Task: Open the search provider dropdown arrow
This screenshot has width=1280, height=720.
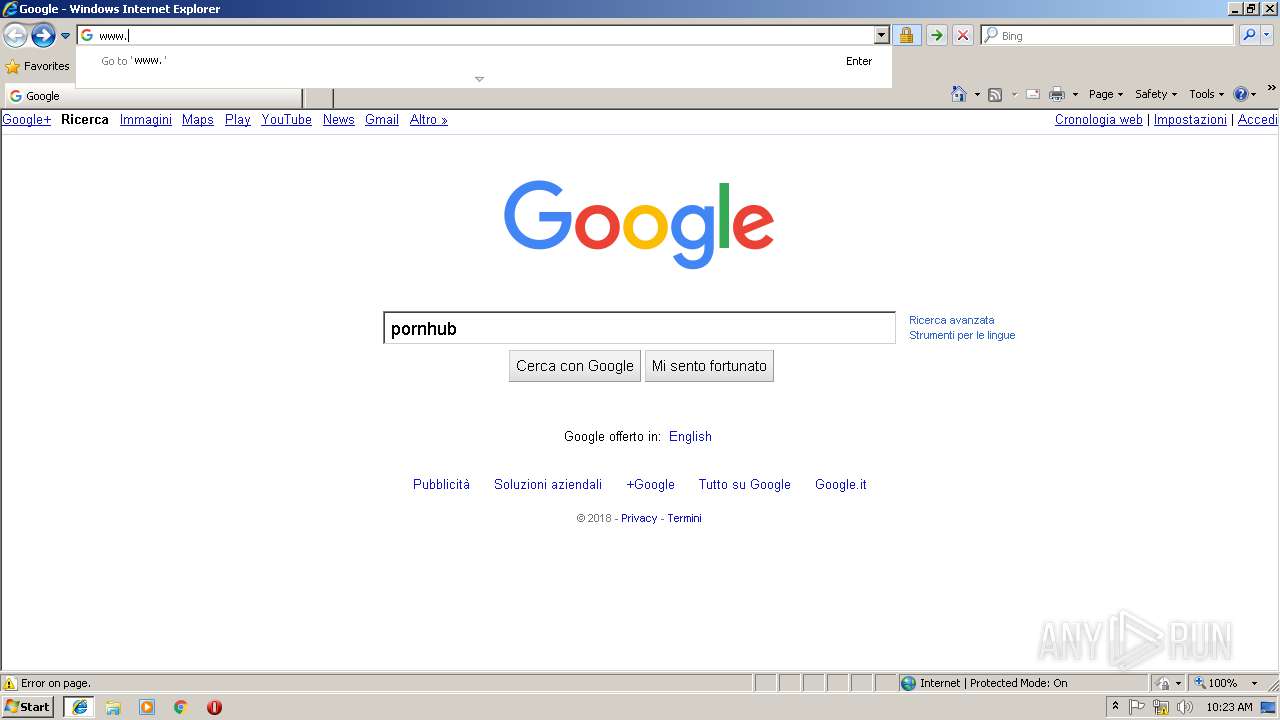Action: point(1267,35)
